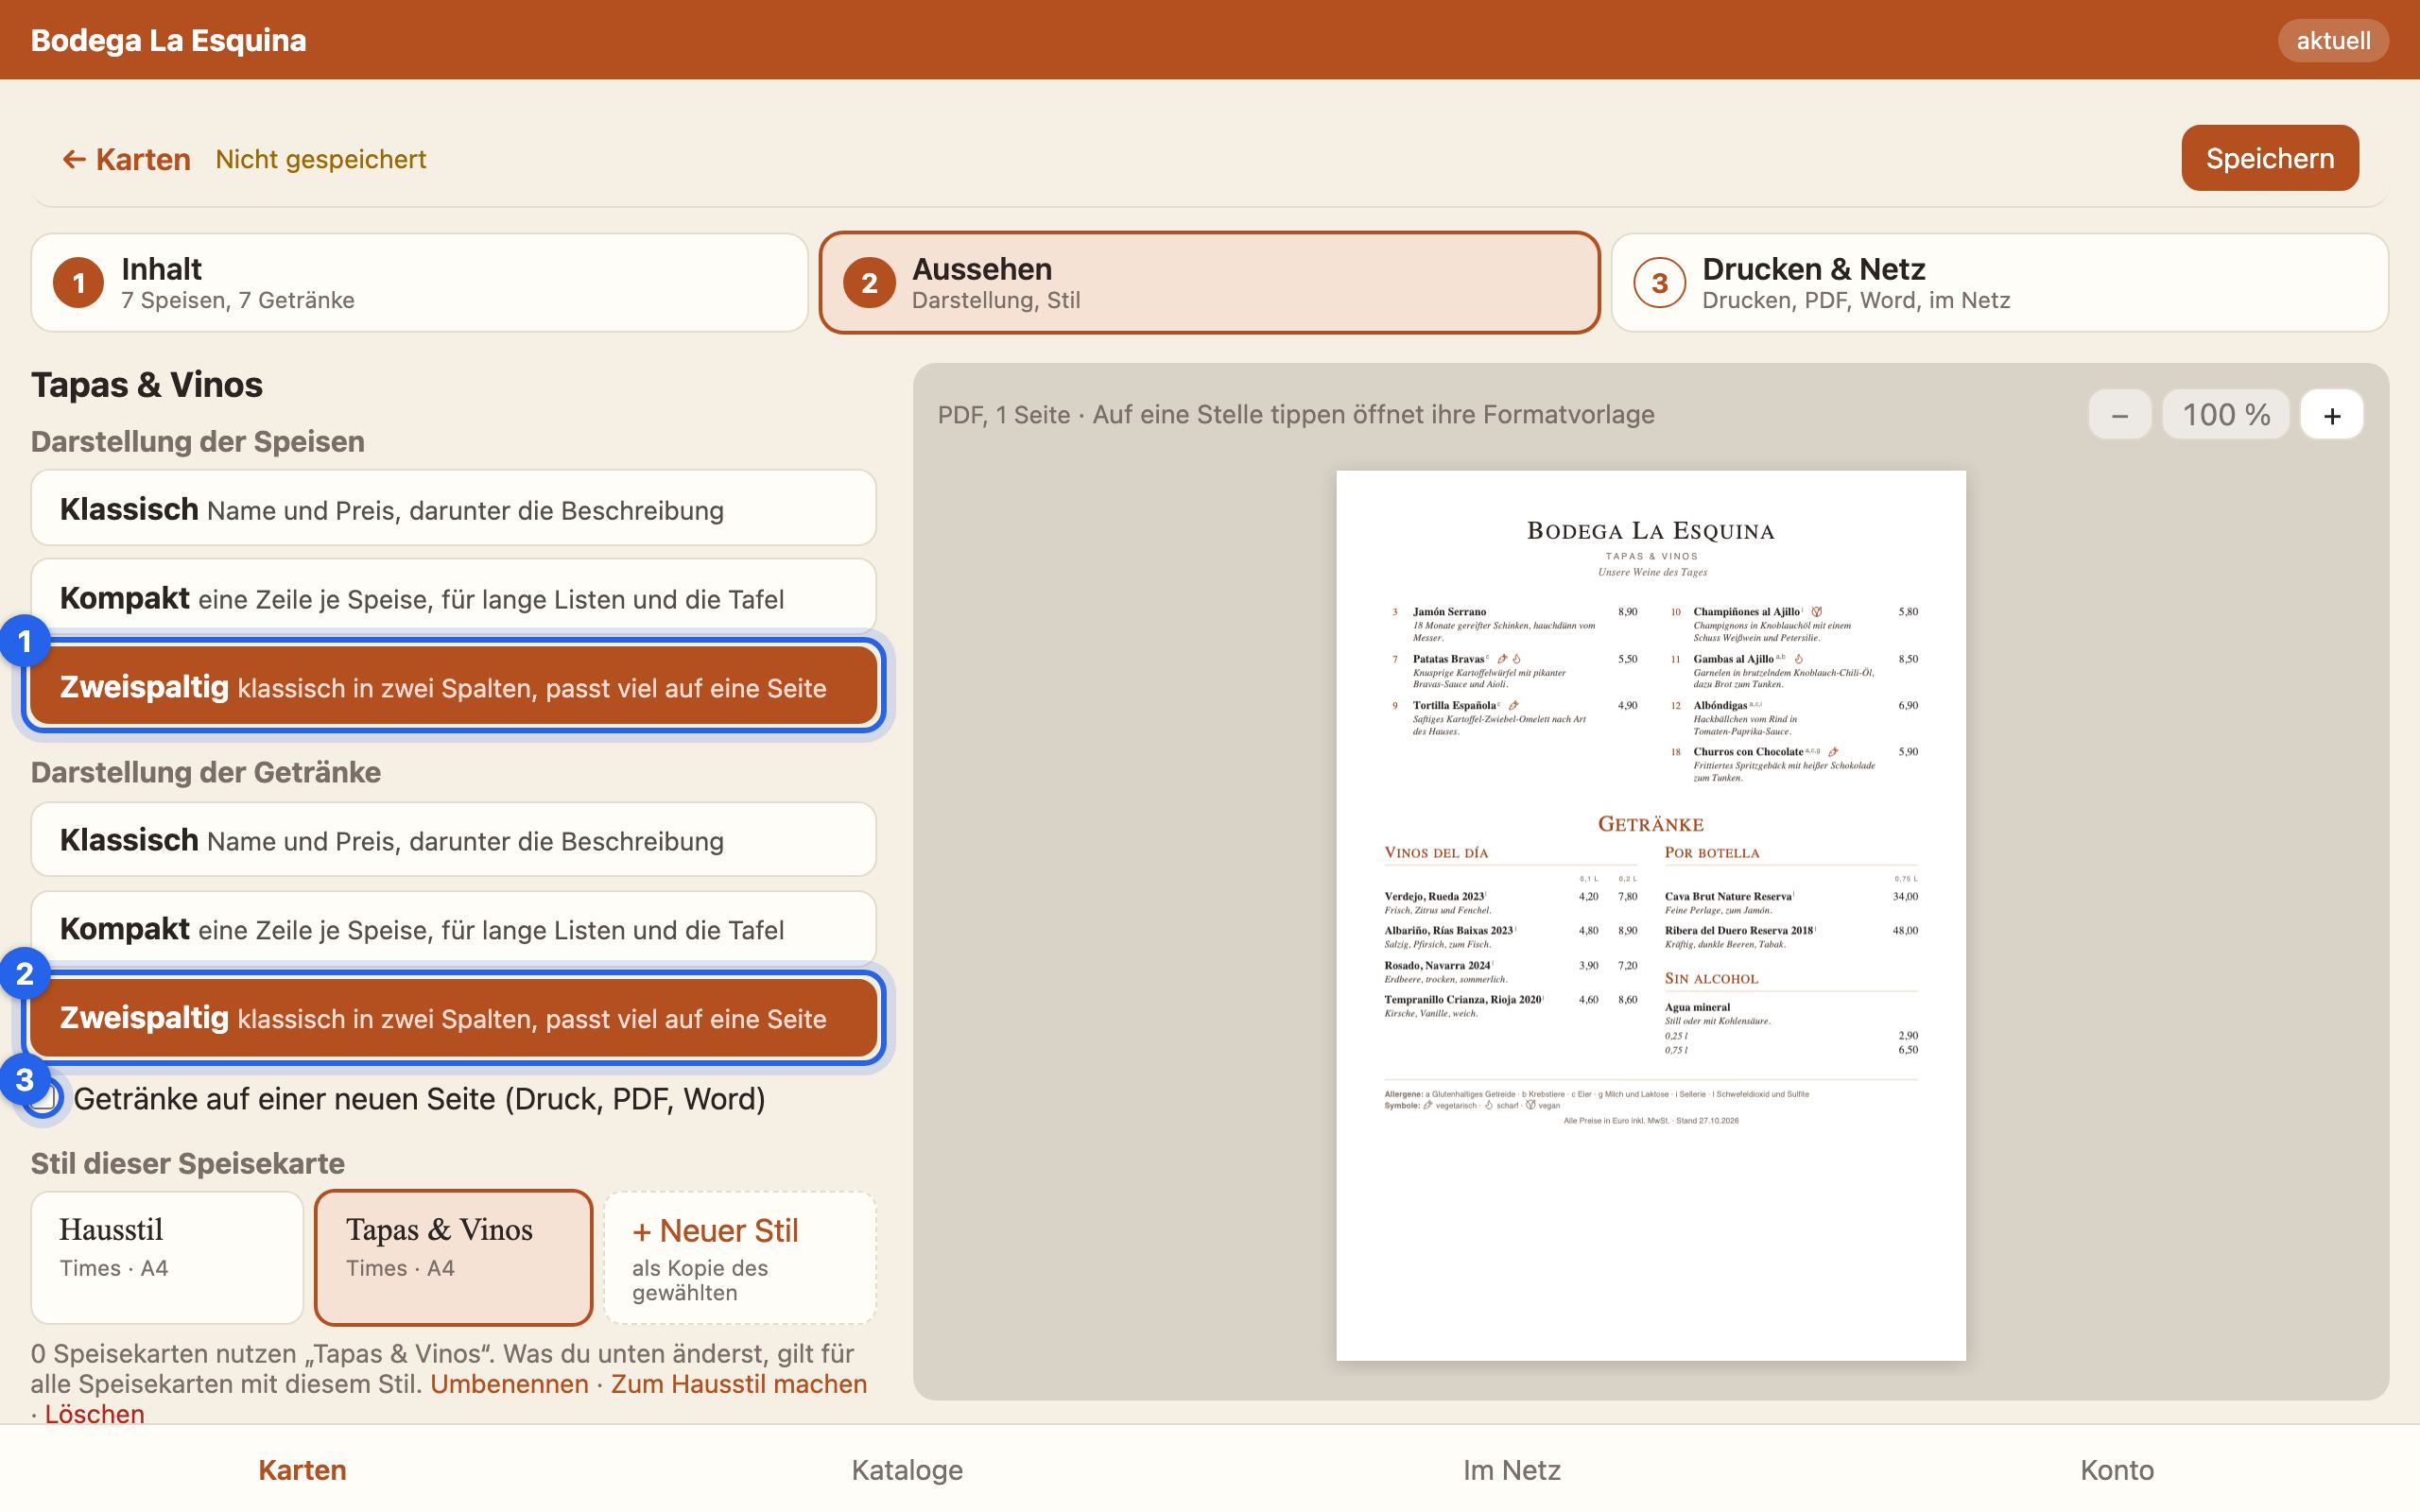The image size is (2420, 1512).
Task: Choose Klassisch under Darstellung der Getränke
Action: coord(453,840)
